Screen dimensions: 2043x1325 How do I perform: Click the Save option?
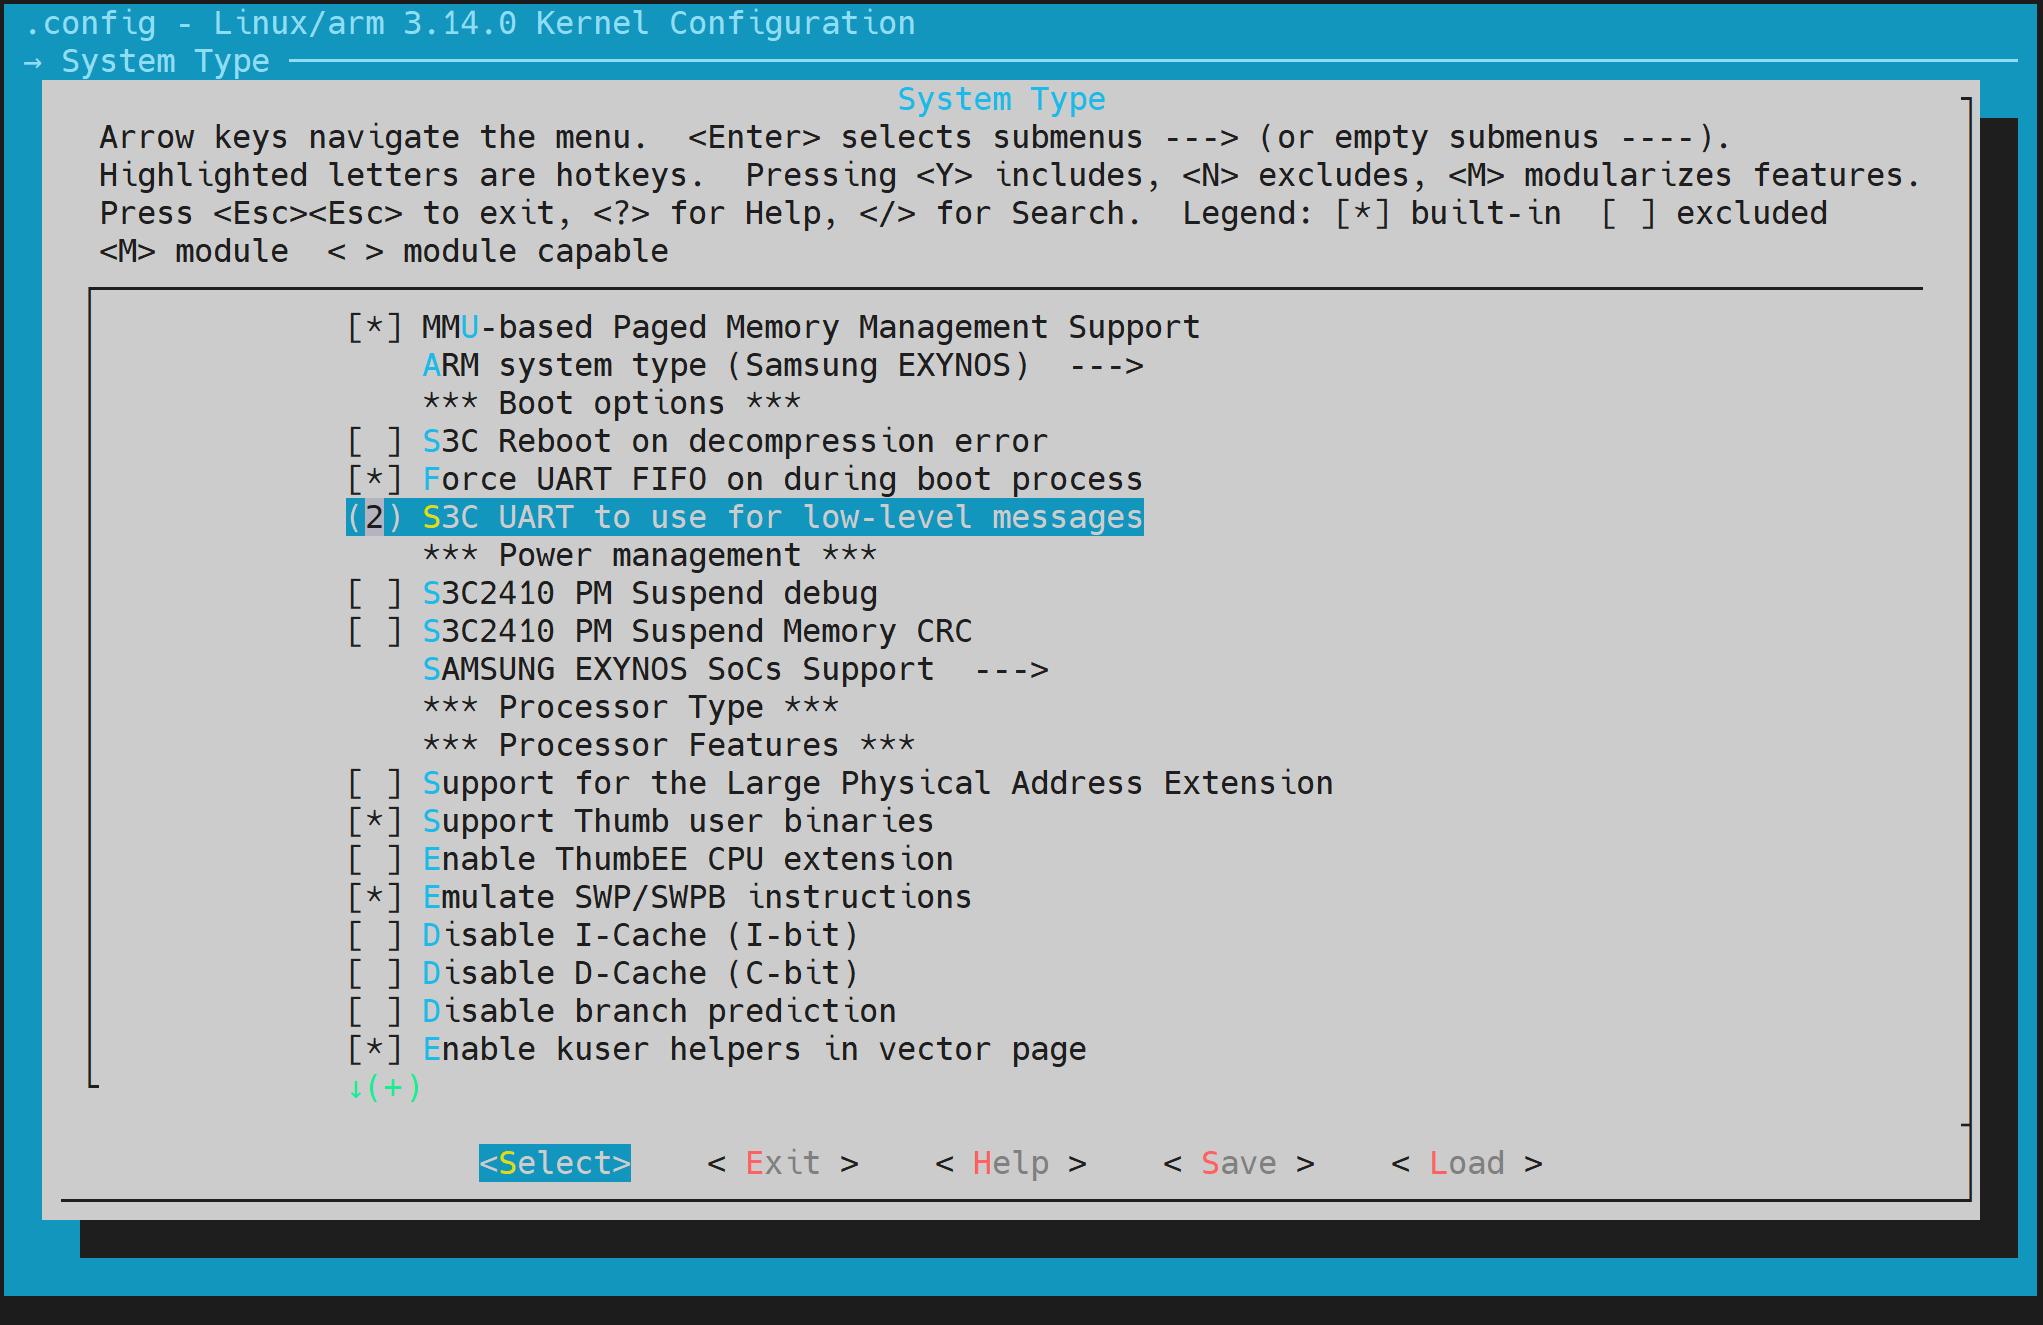pos(1238,1162)
